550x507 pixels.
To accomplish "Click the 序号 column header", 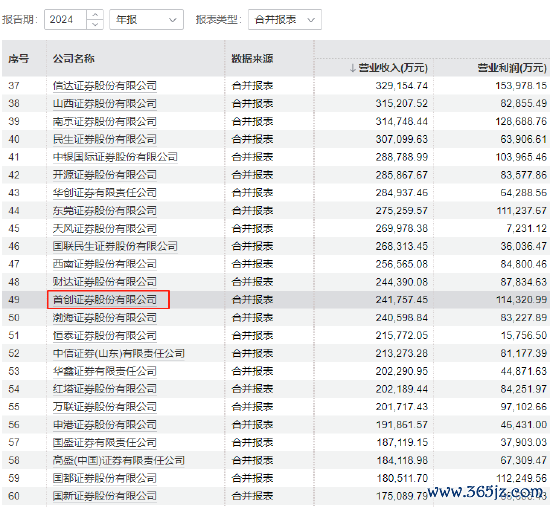I will pyautogui.click(x=19, y=58).
